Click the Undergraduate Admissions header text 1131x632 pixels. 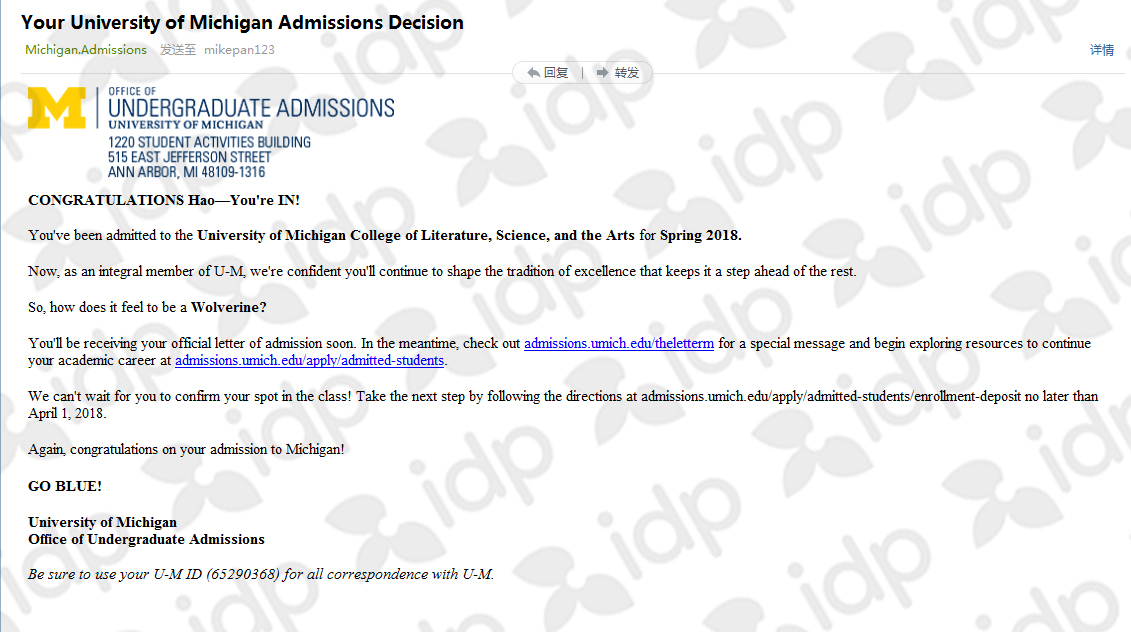pos(250,108)
